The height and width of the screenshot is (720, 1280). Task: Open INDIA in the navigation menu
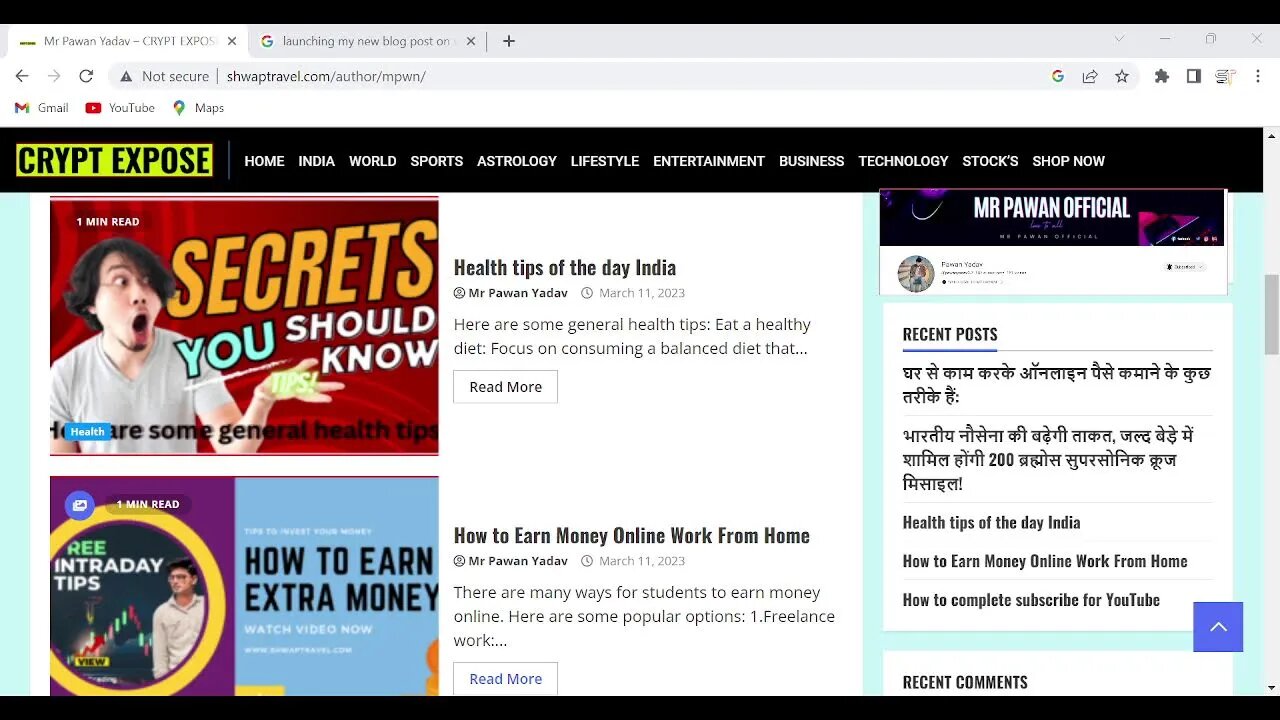point(316,161)
